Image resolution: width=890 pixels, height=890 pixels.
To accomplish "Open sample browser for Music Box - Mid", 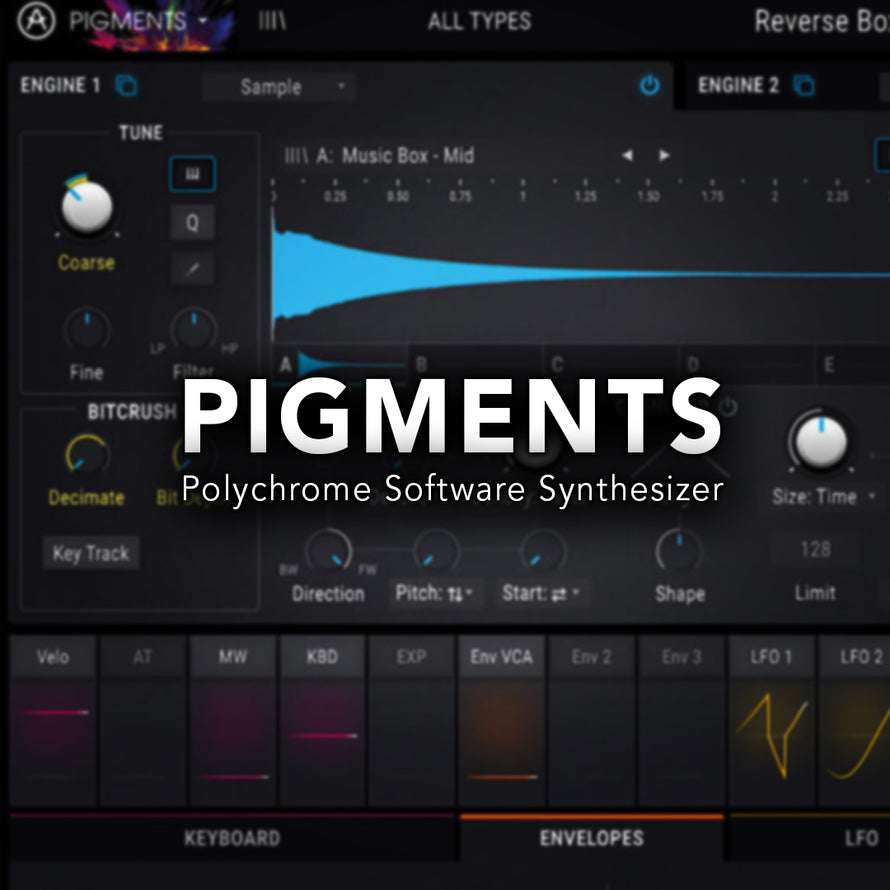I will pyautogui.click(x=379, y=156).
